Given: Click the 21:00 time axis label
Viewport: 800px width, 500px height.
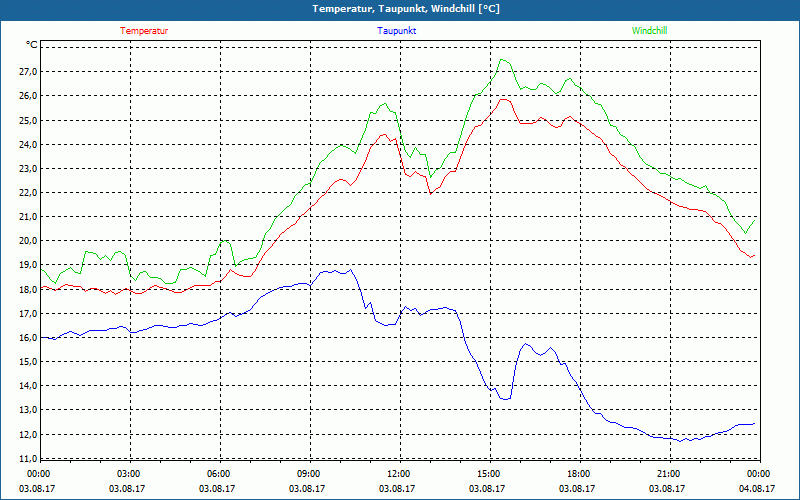Looking at the screenshot, I should tap(669, 474).
